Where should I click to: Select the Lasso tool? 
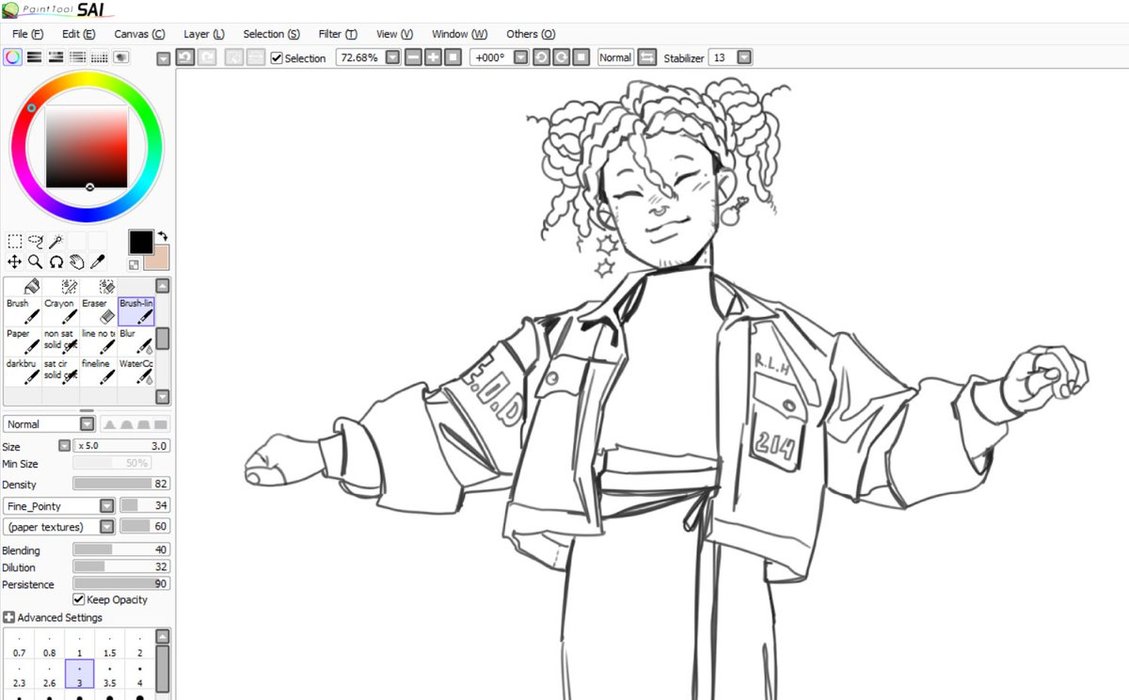[x=35, y=241]
